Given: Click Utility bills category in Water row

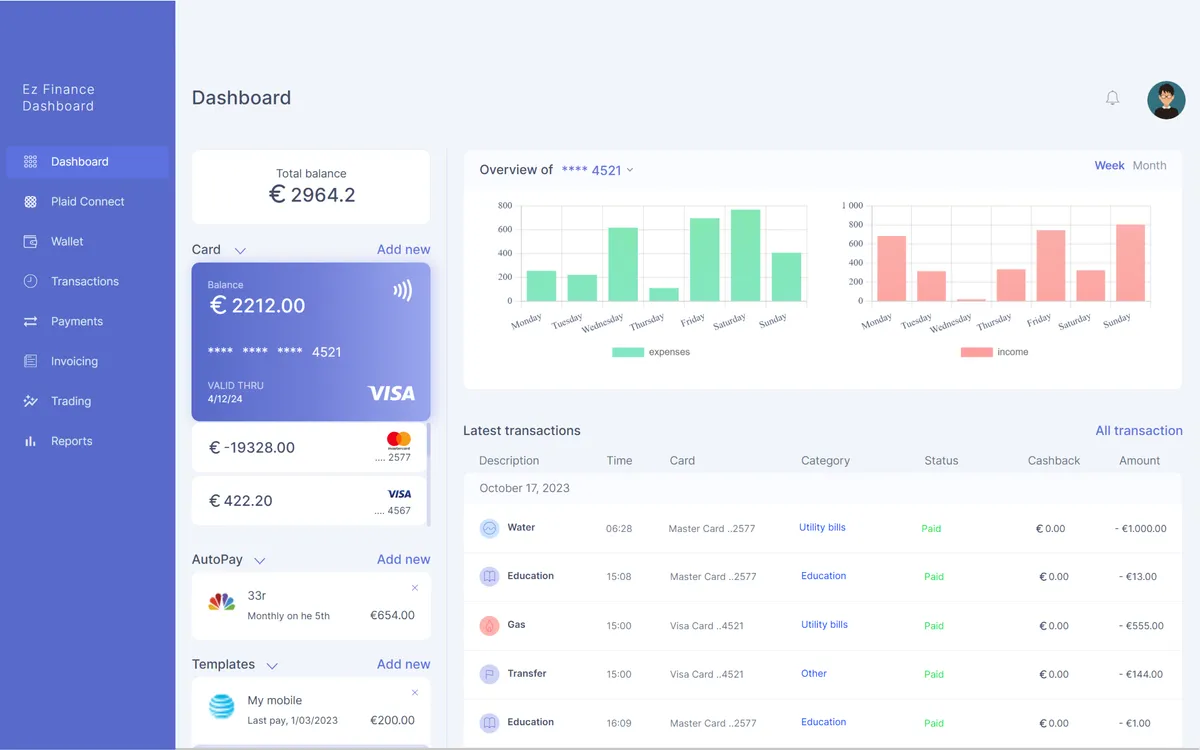Looking at the screenshot, I should click(822, 527).
